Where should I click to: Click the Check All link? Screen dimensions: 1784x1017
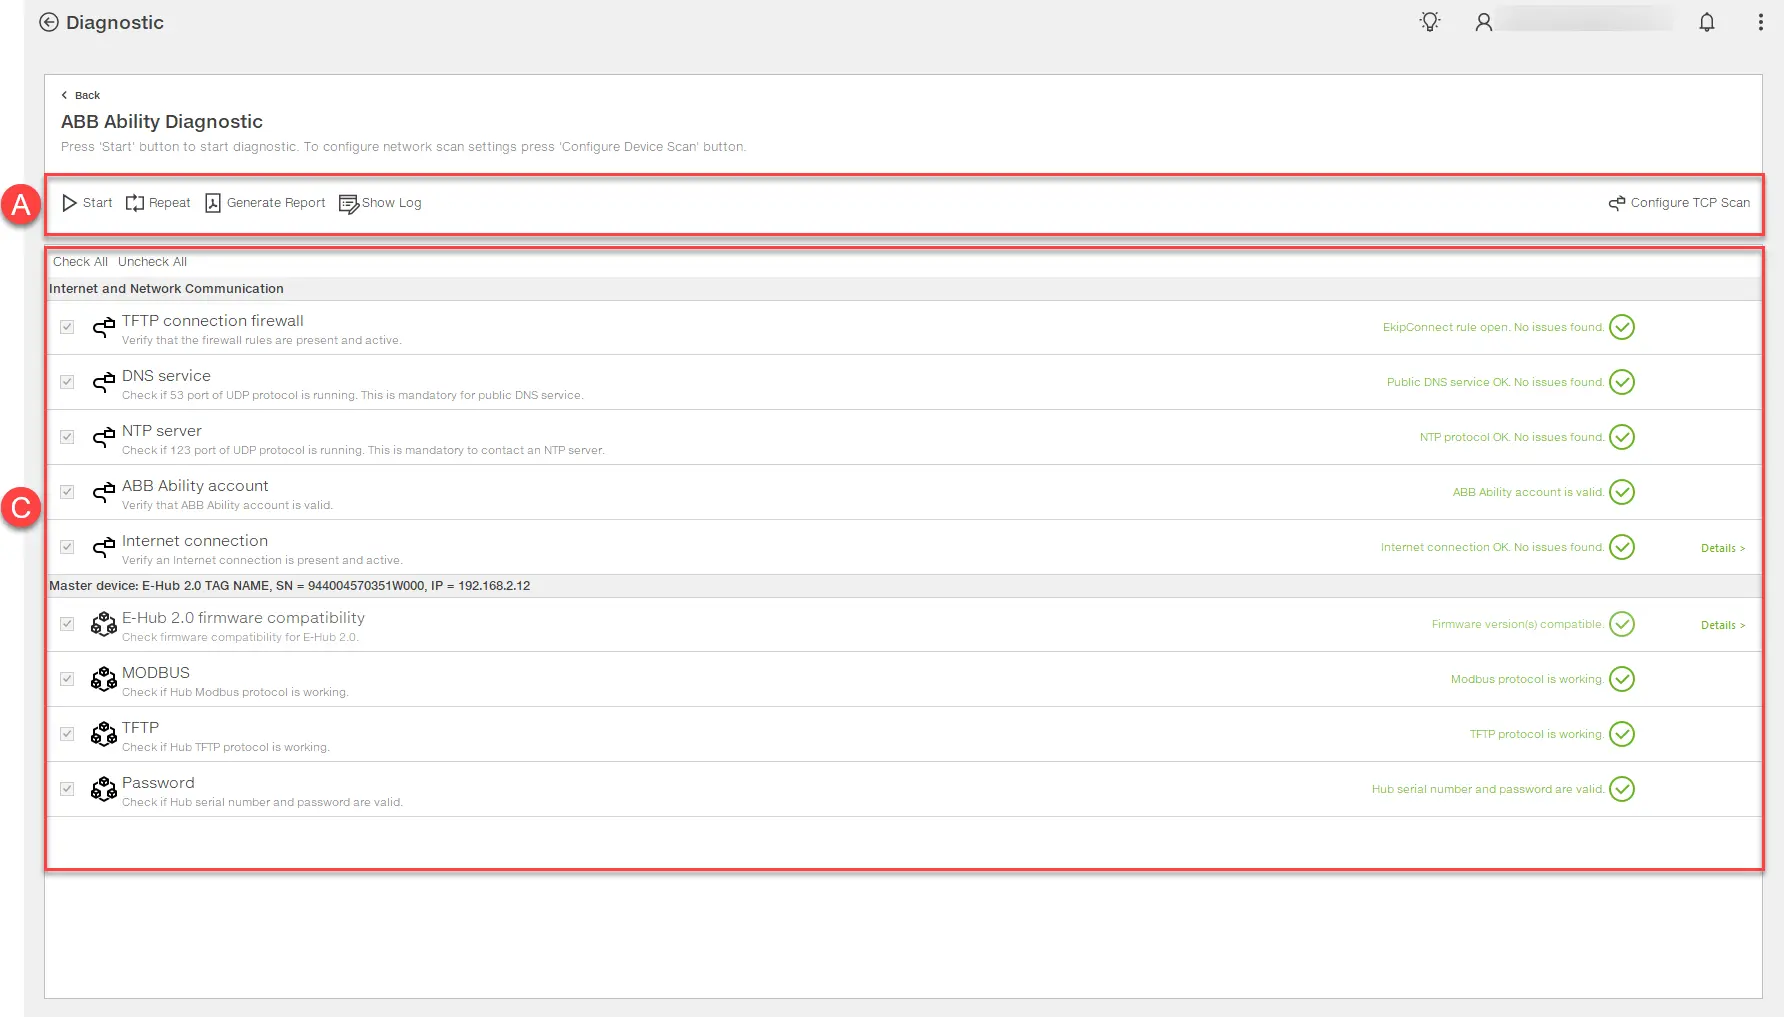pos(80,262)
